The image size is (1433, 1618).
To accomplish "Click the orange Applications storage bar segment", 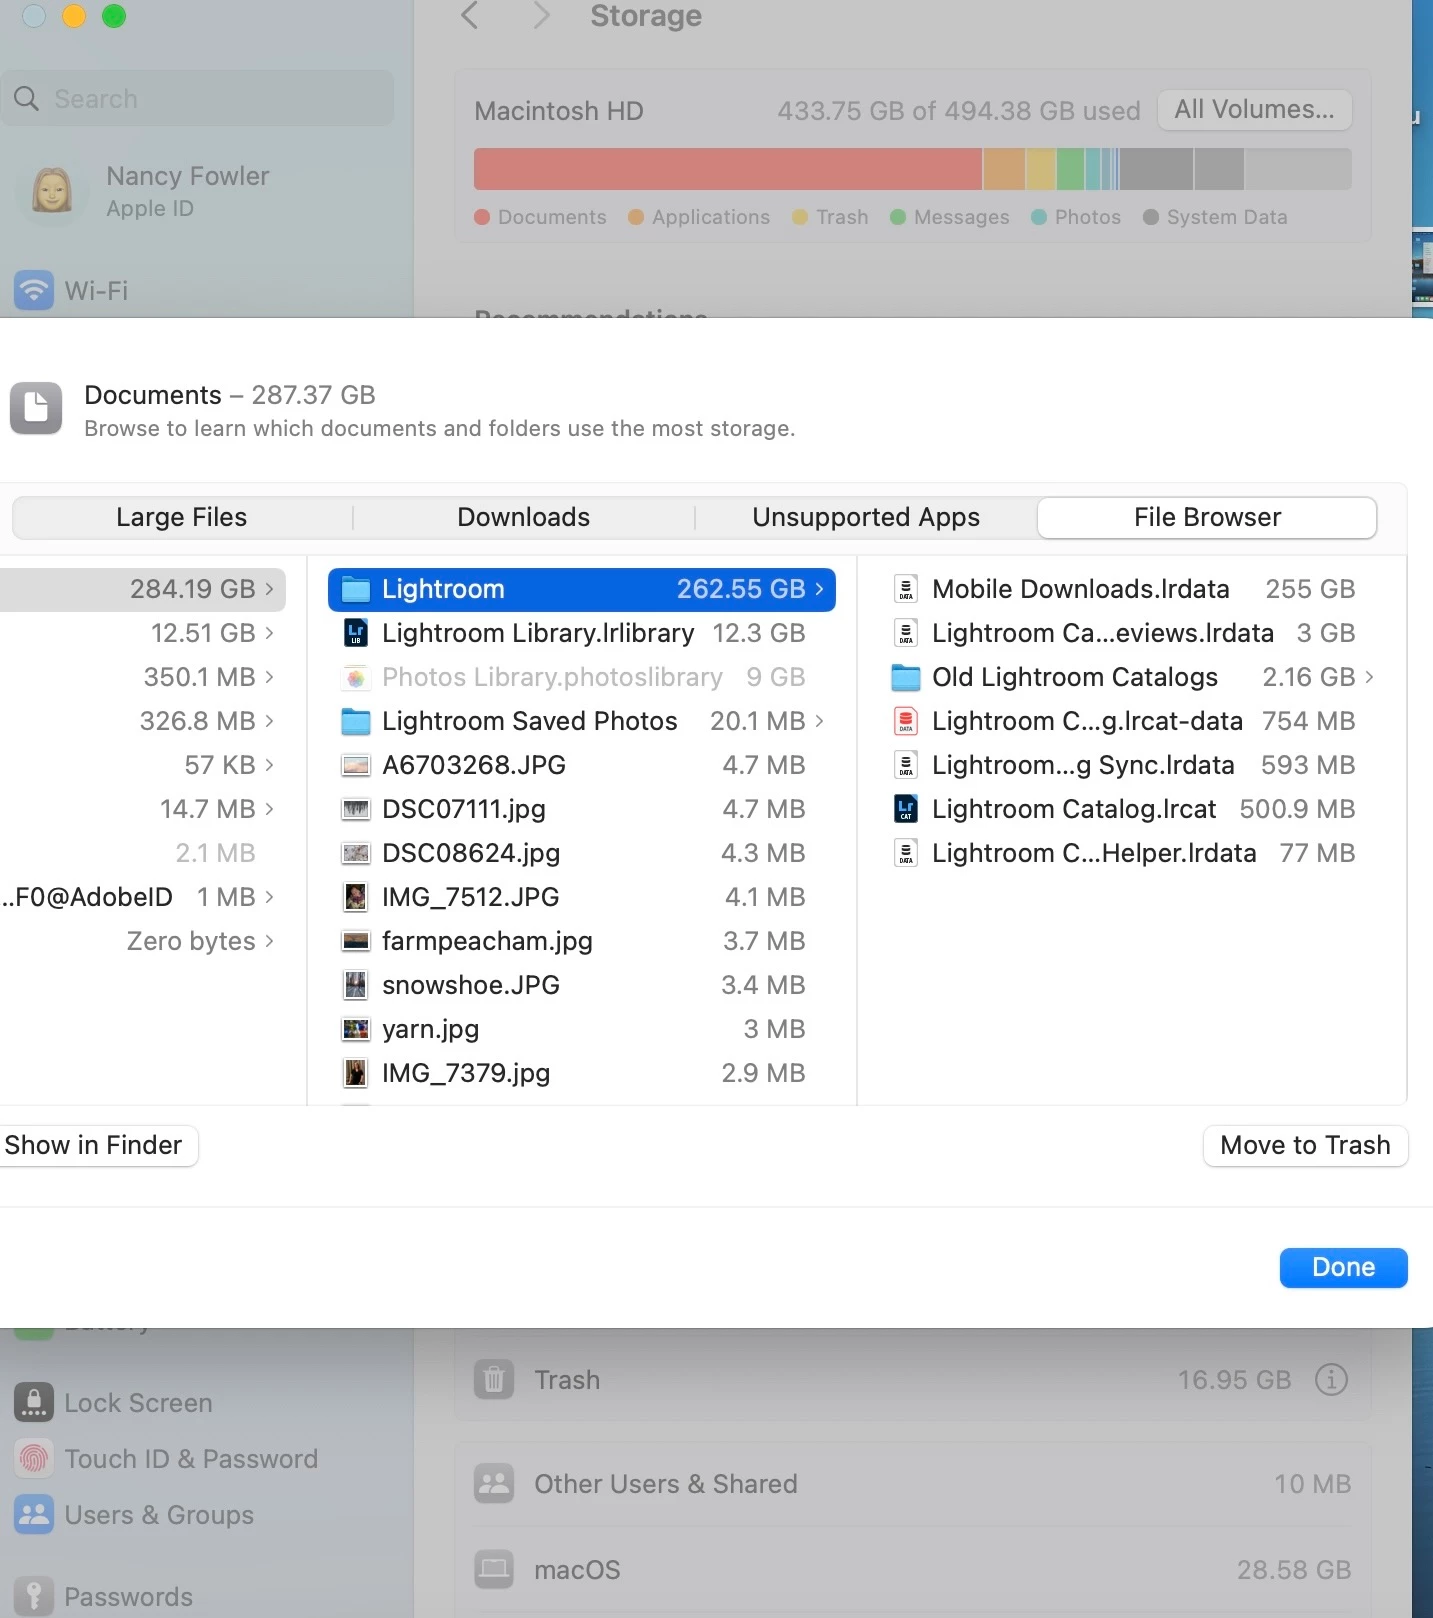I will pos(1004,169).
